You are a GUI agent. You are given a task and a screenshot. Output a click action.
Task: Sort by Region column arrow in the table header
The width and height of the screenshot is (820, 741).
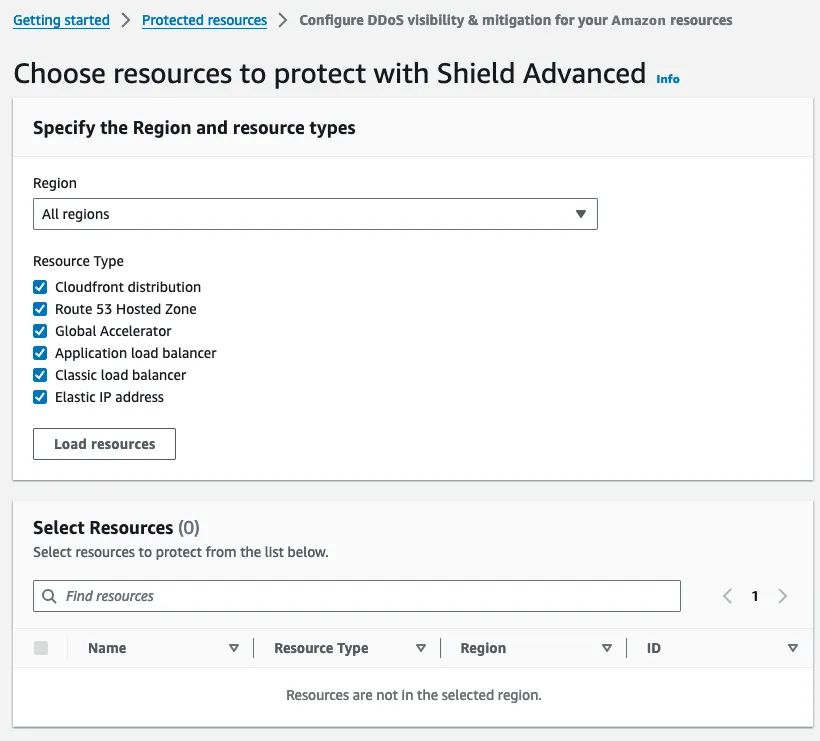(607, 648)
